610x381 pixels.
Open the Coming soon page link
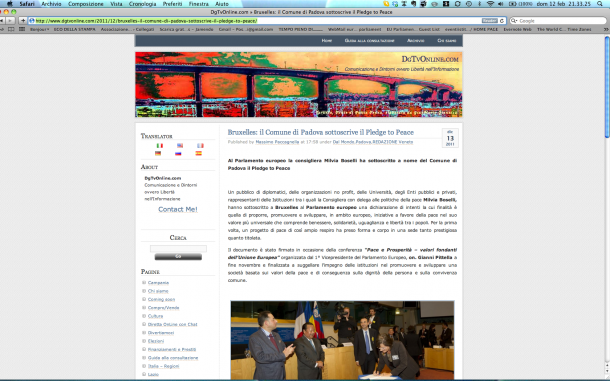click(x=161, y=300)
